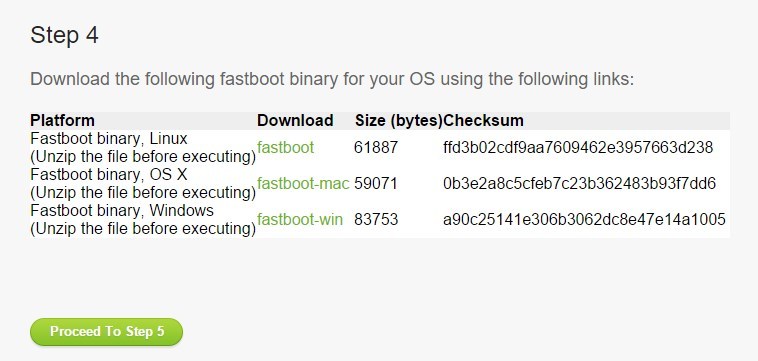Screen dimensions: 758x361
Task: Click the Windows checksum a90c2514 value
Action: (x=584, y=219)
